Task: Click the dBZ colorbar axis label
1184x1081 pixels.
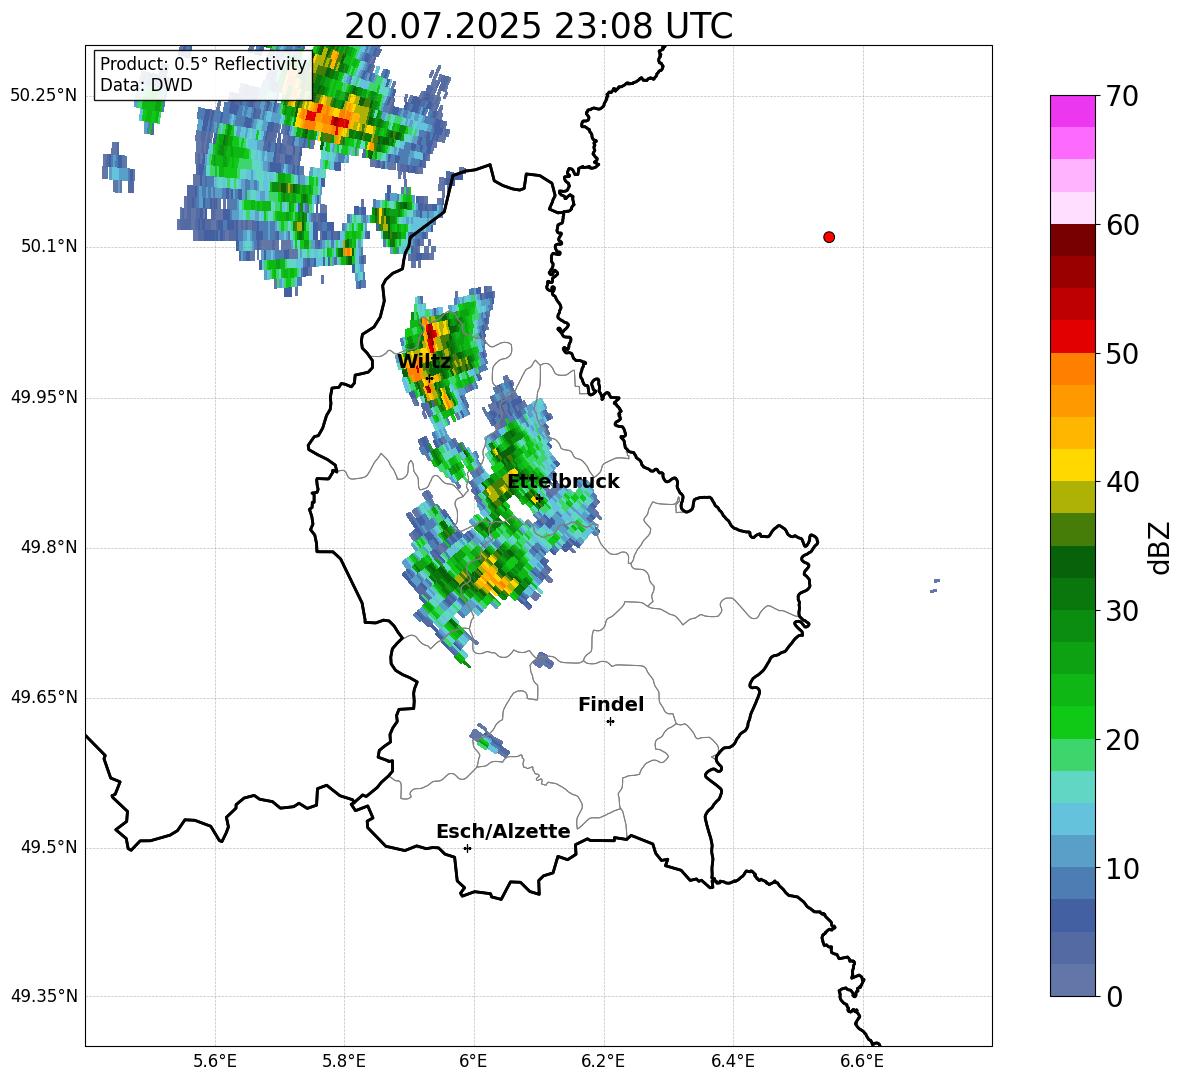Action: tap(1159, 547)
